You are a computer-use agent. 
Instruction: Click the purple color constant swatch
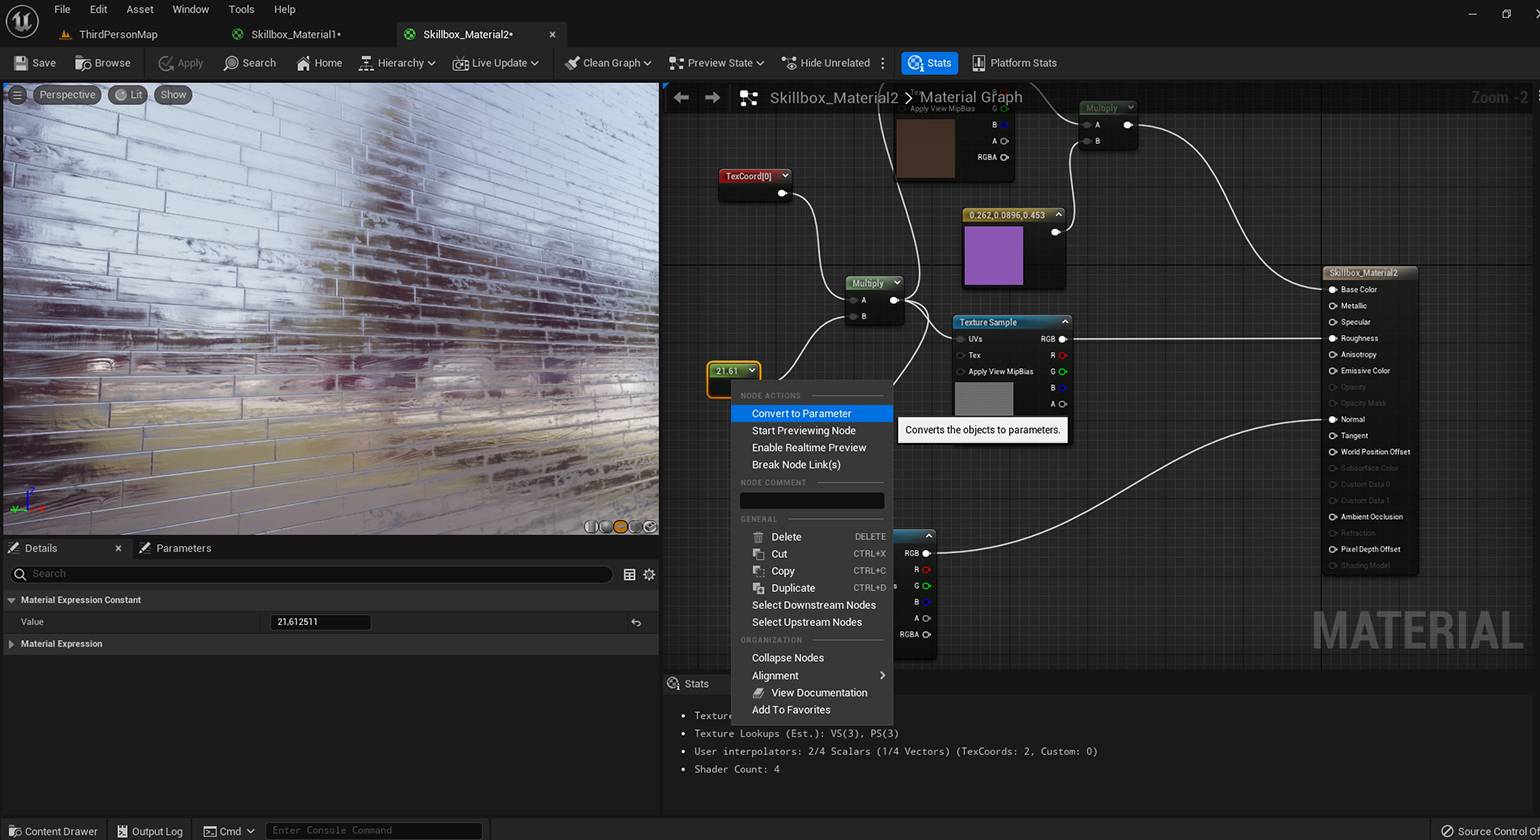[x=993, y=255]
